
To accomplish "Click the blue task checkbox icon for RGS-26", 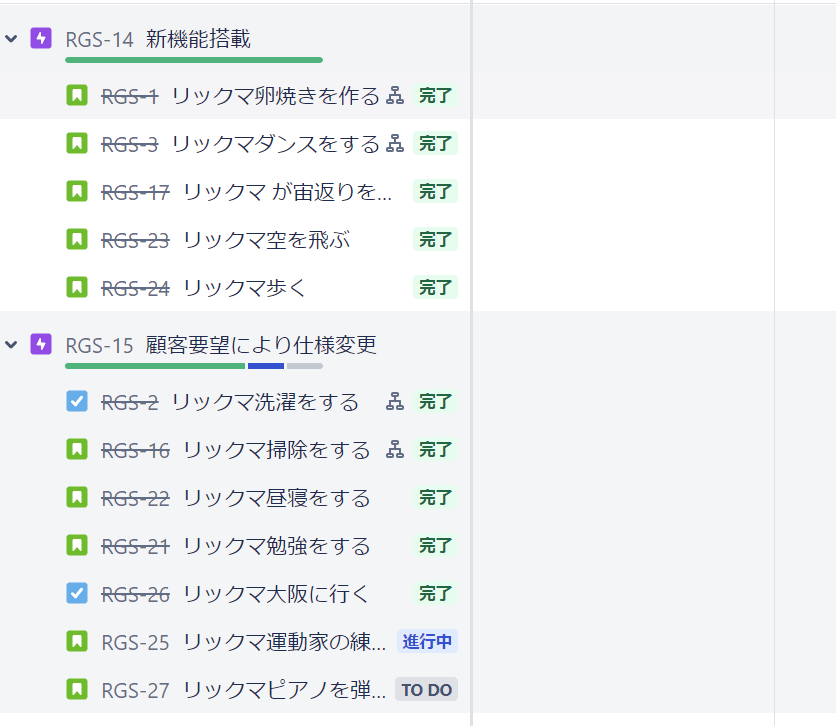I will pos(77,593).
